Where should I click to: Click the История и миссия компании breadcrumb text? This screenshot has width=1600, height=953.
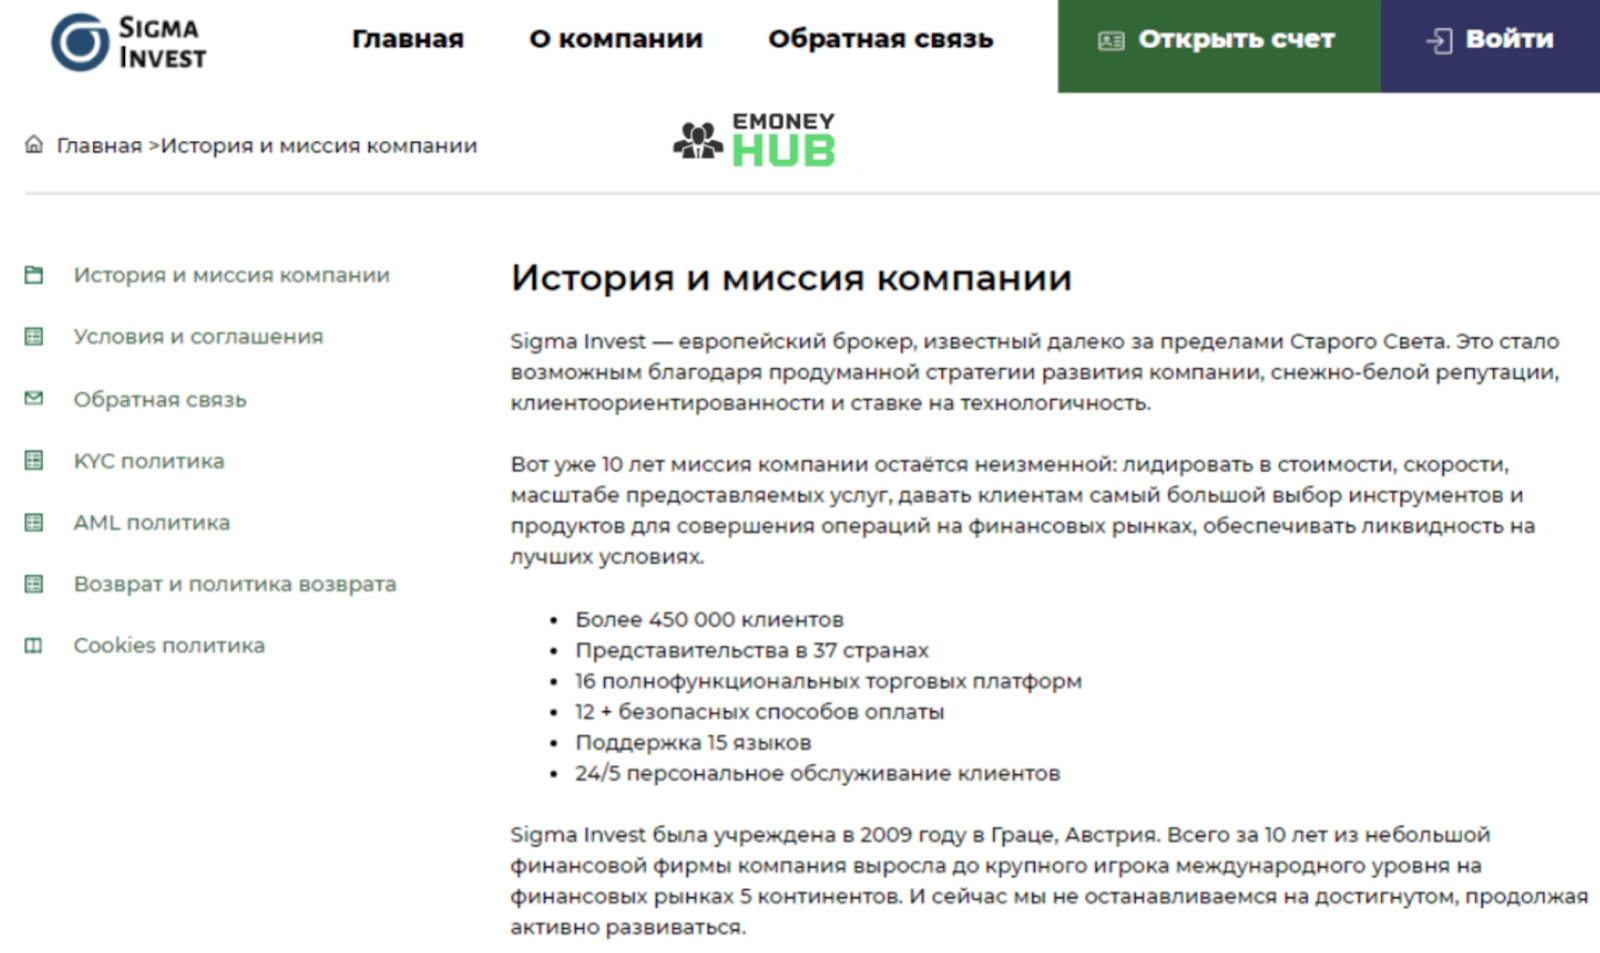click(319, 146)
